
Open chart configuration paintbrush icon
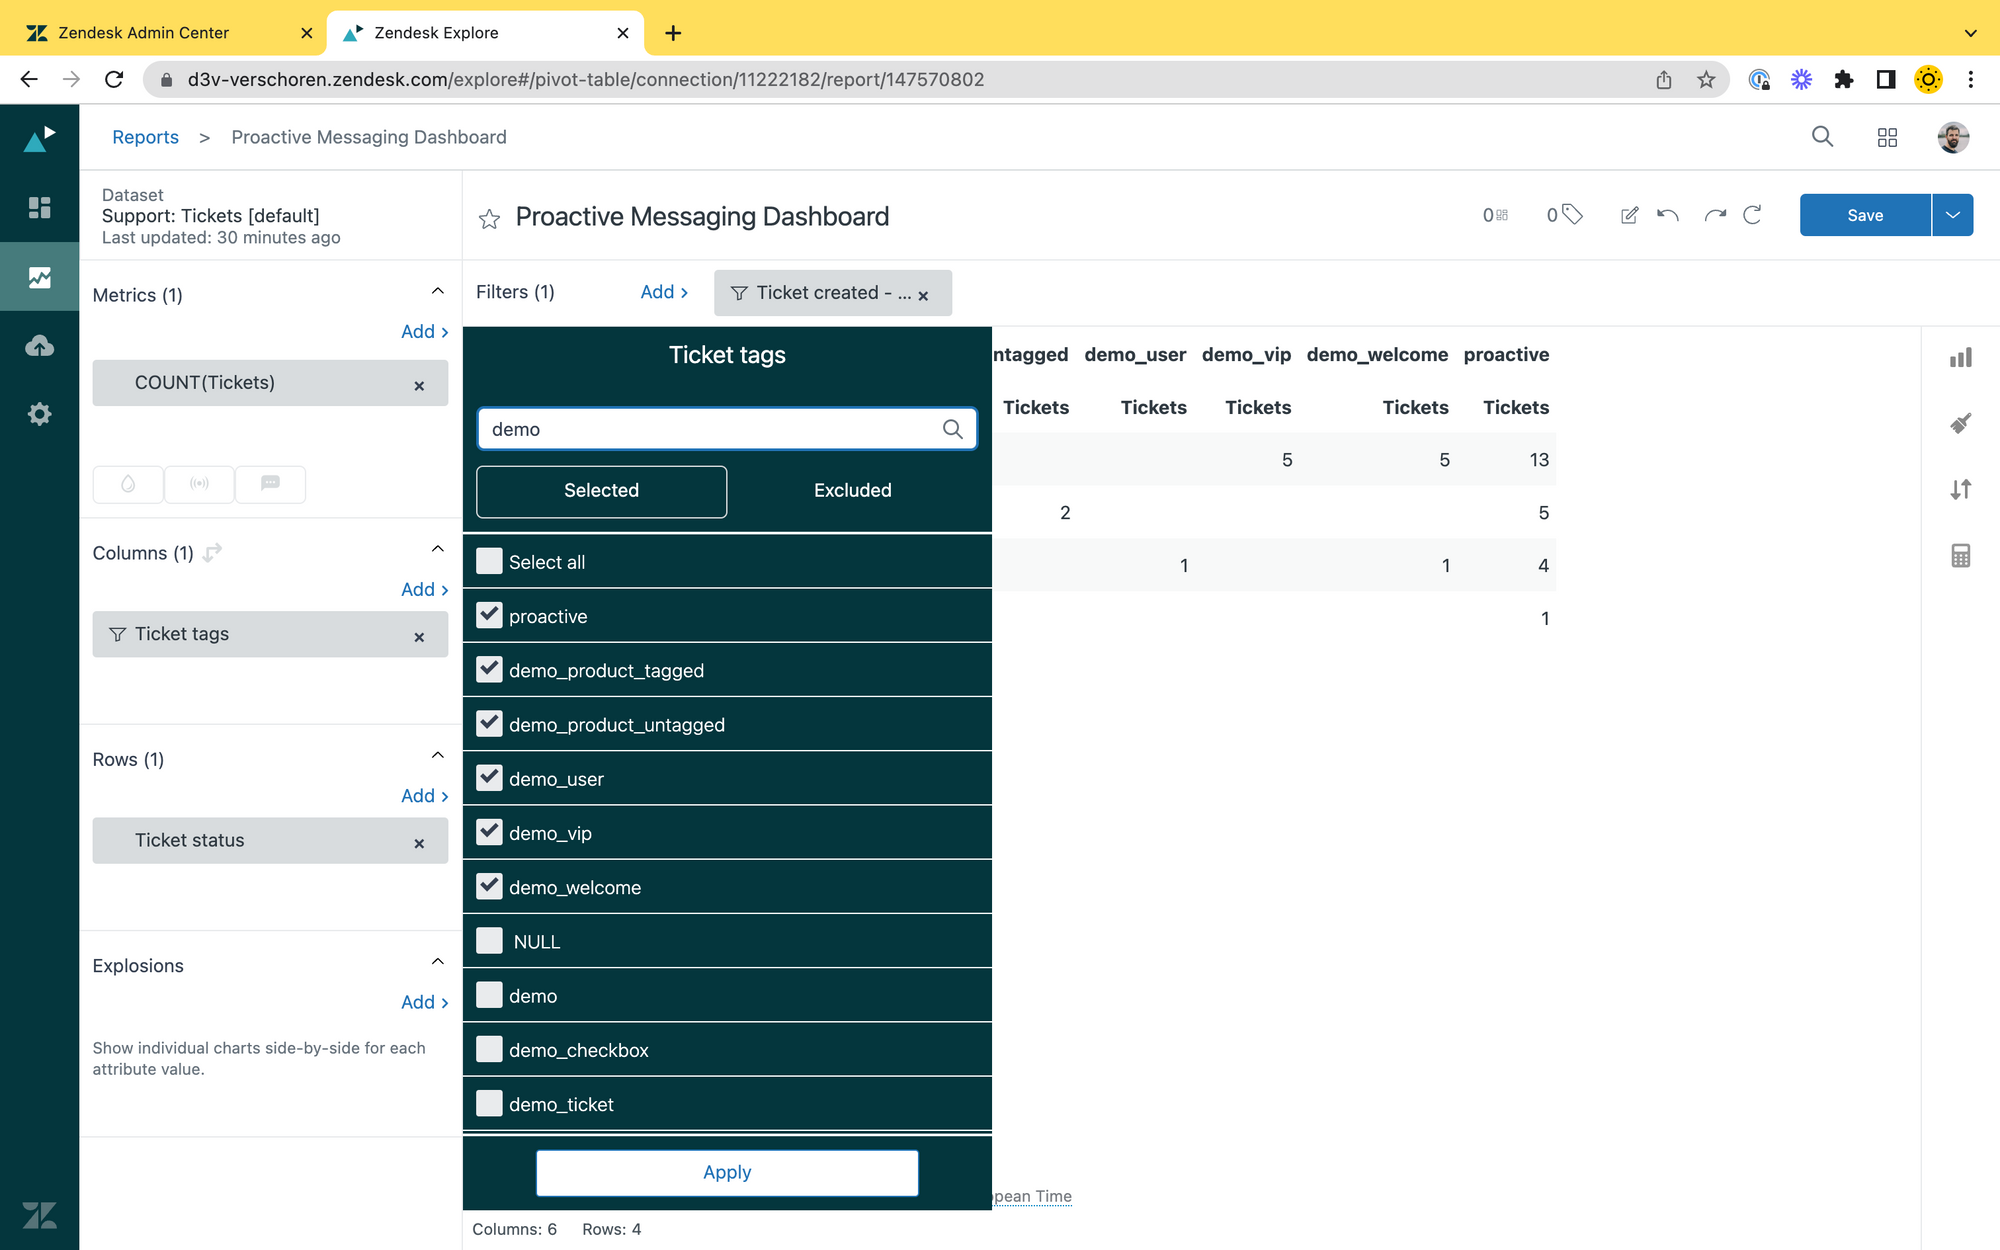pyautogui.click(x=1960, y=424)
